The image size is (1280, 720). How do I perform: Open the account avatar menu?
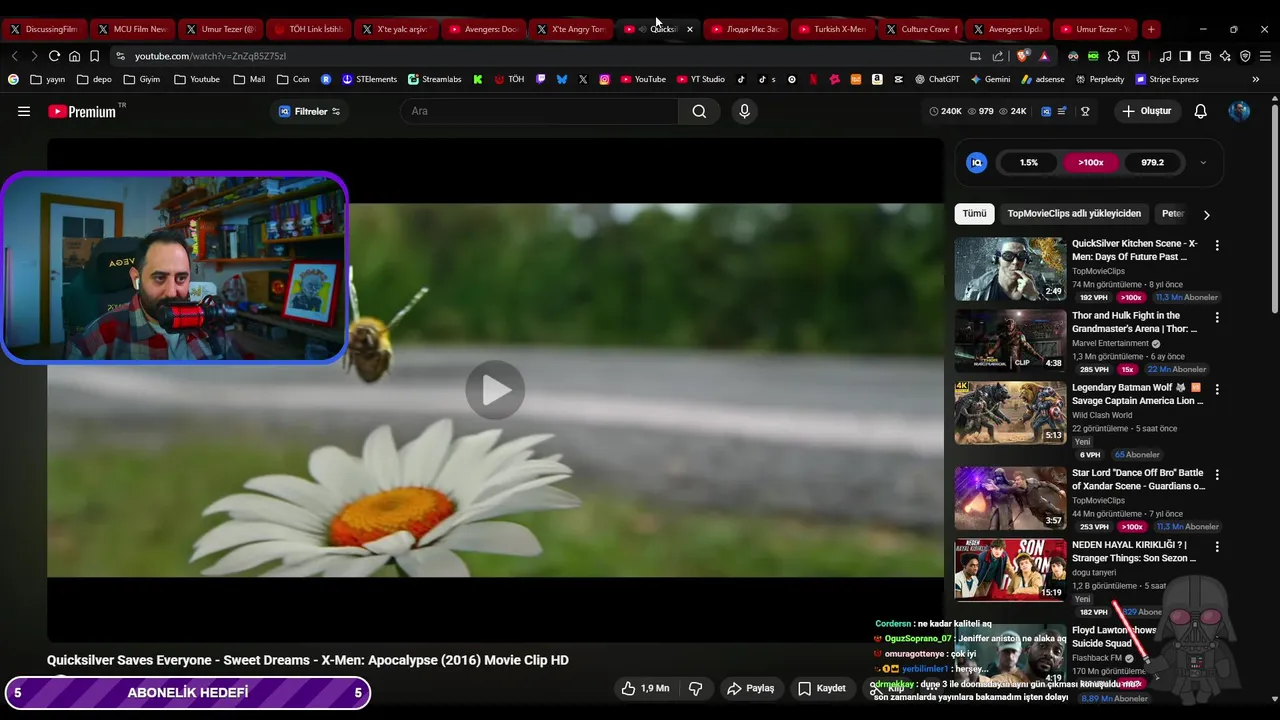pyautogui.click(x=1239, y=111)
